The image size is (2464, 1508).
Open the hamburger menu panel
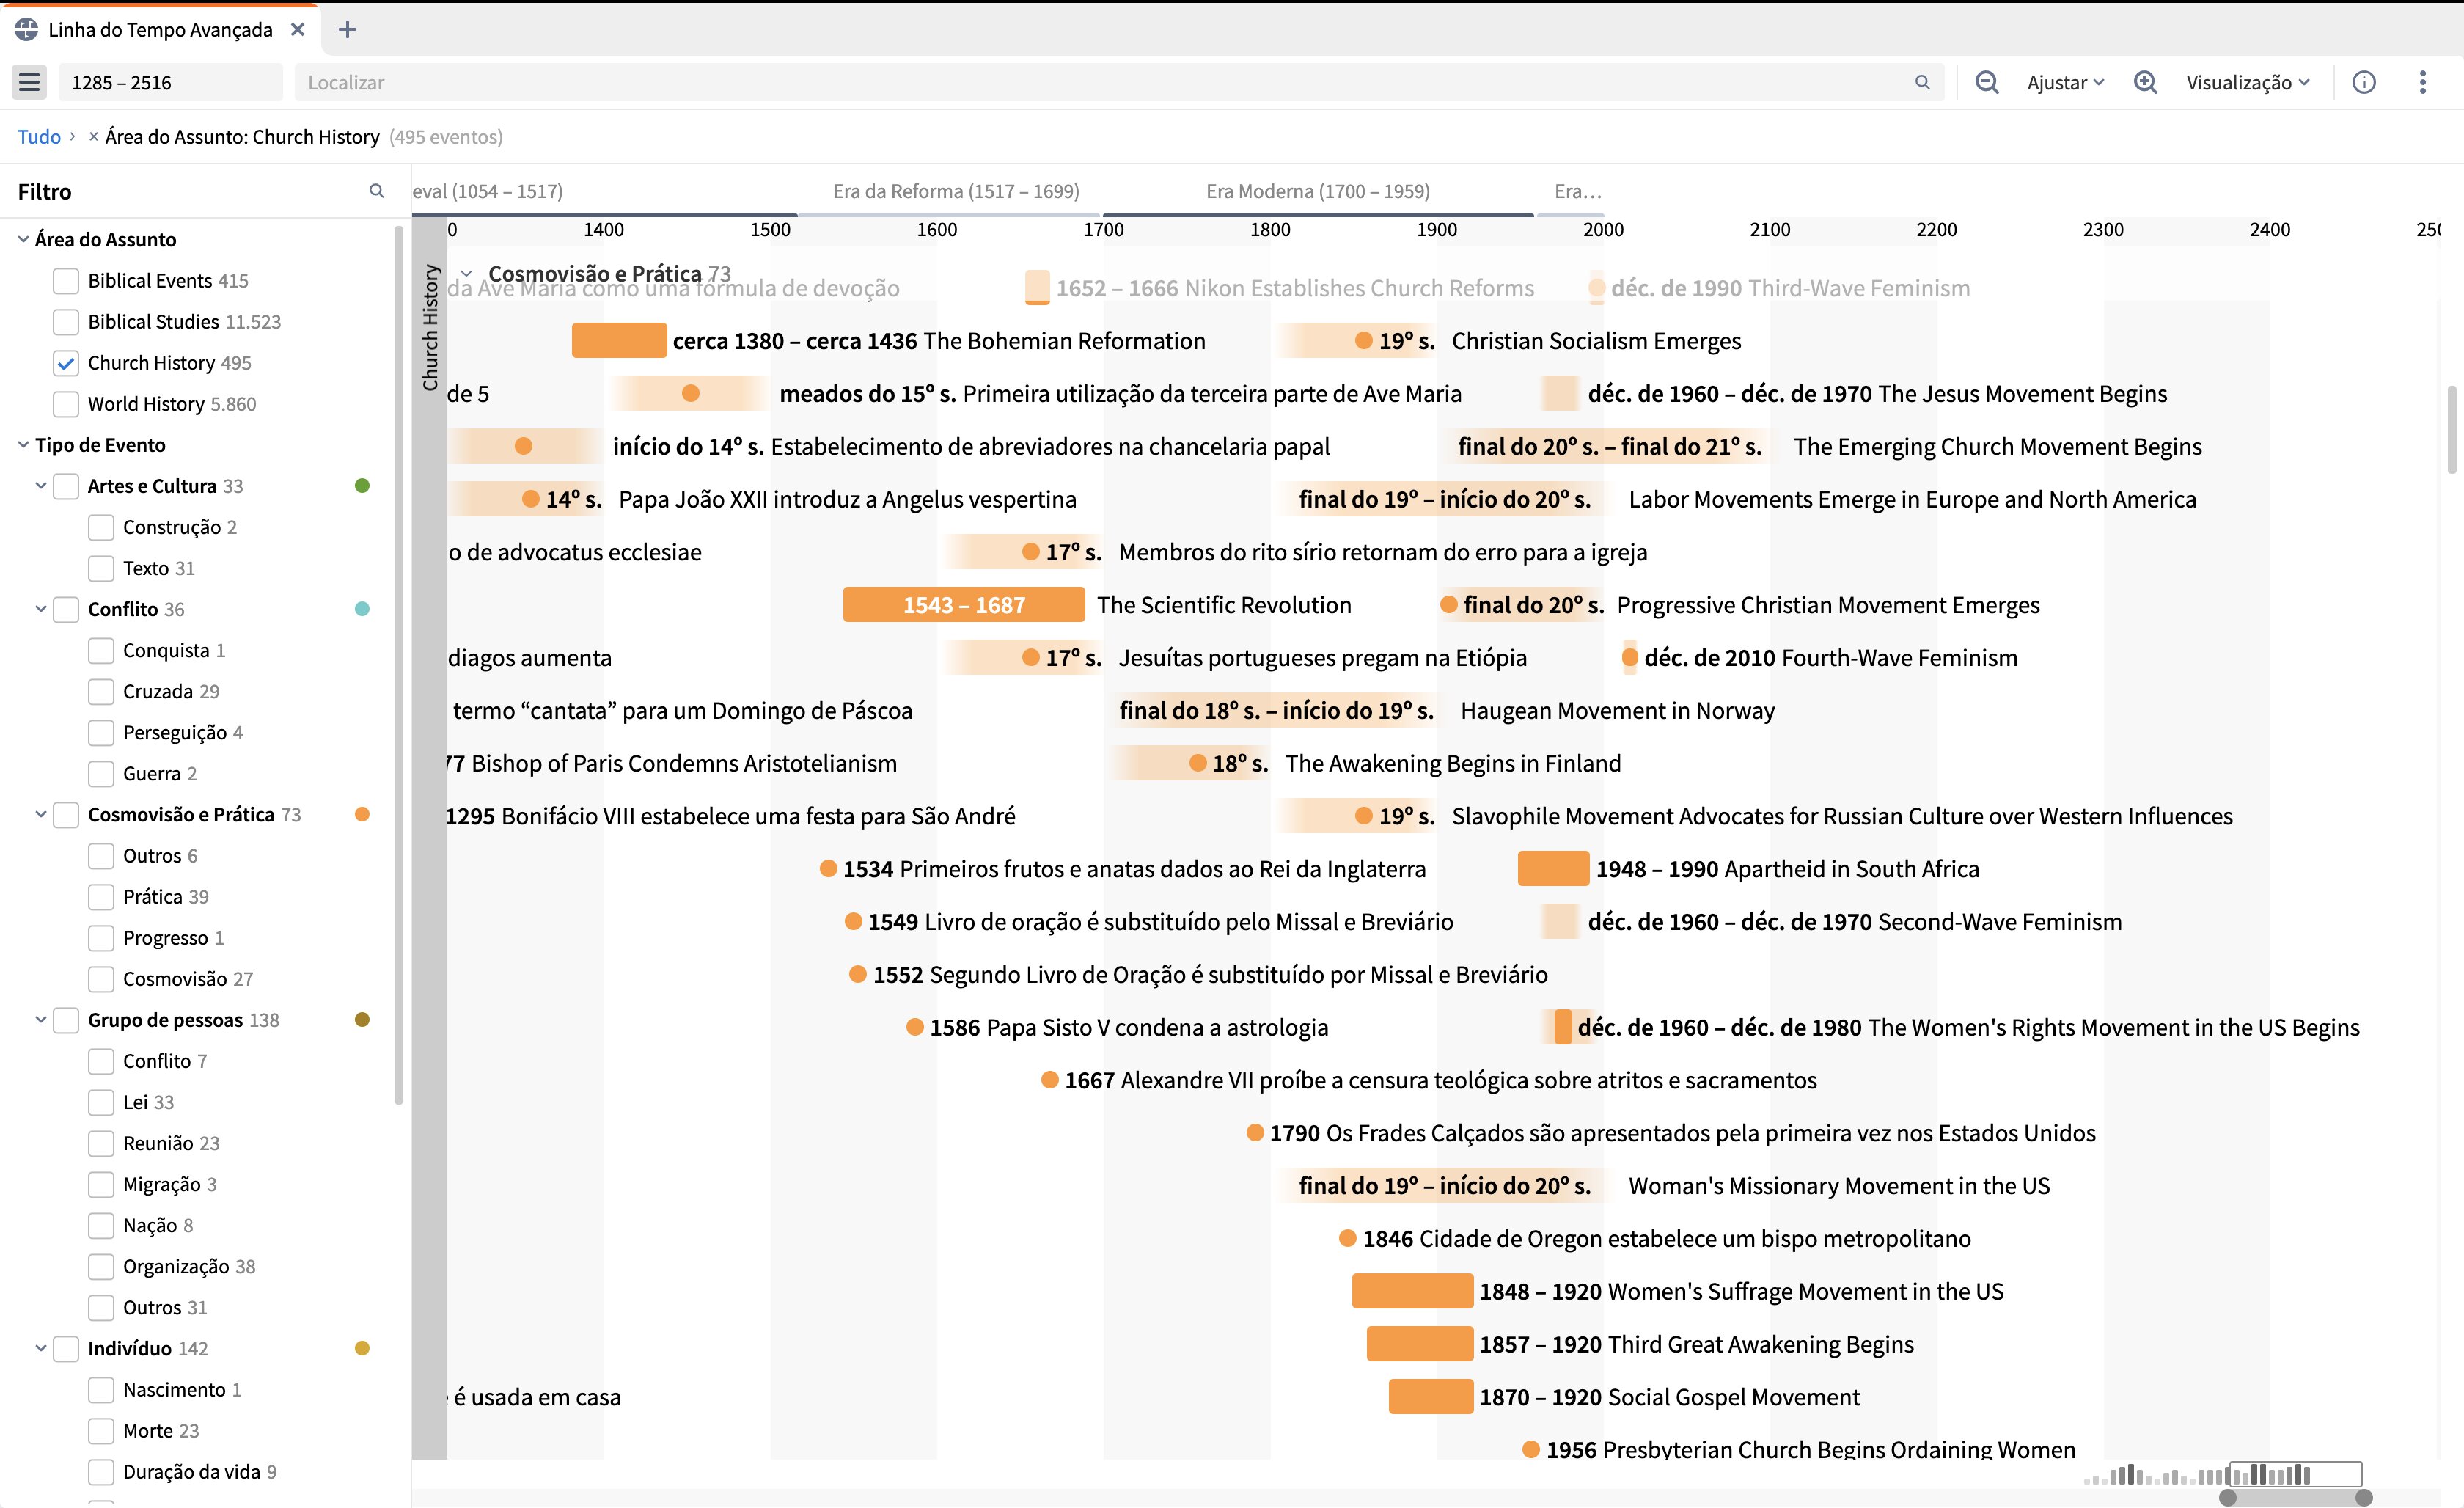coord(29,82)
